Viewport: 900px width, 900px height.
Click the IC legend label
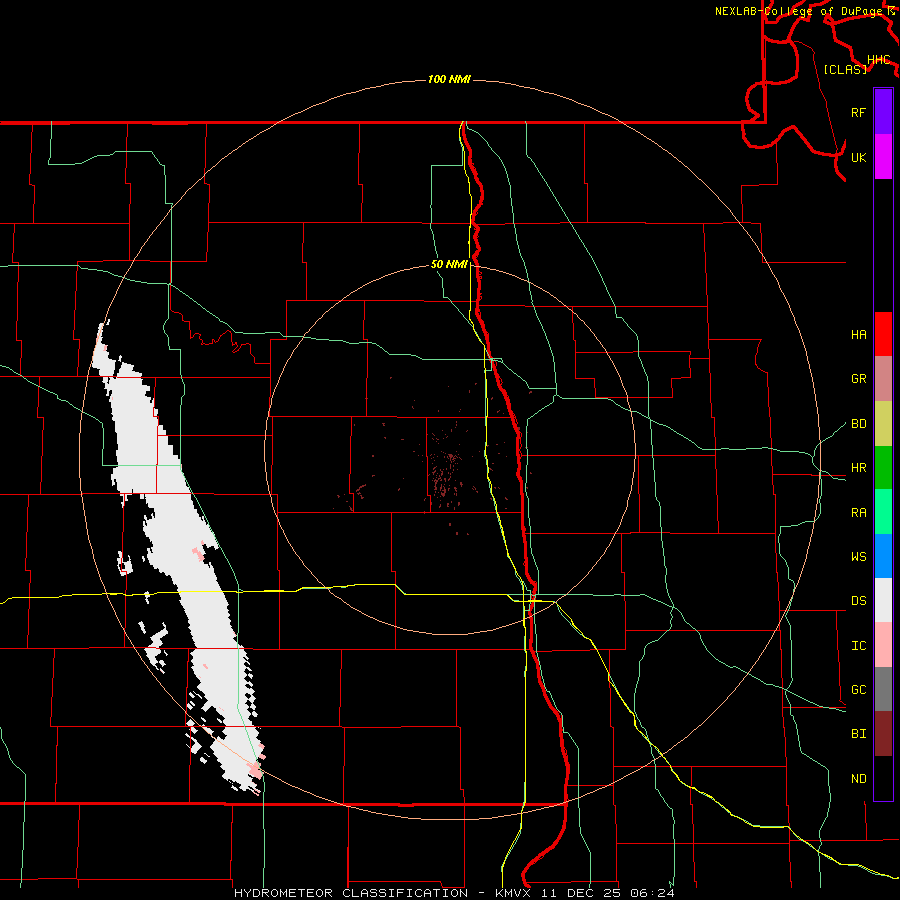coord(858,645)
